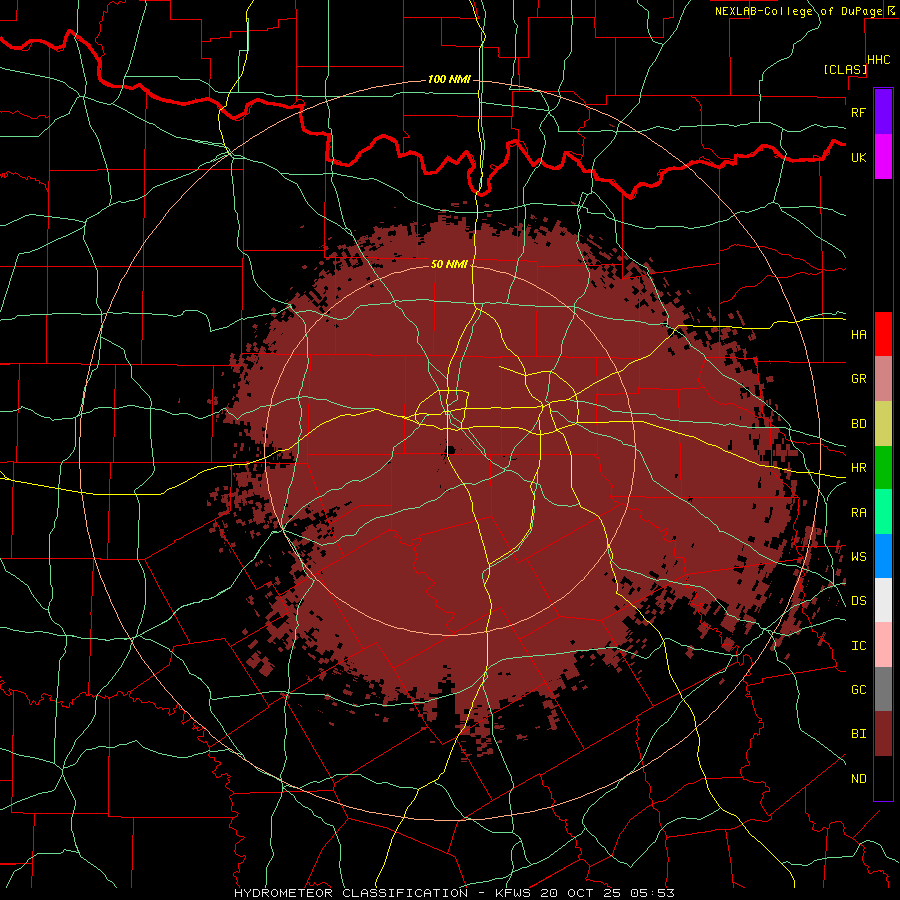The width and height of the screenshot is (900, 900).
Task: Select the GR pink legend swatch
Action: 883,379
